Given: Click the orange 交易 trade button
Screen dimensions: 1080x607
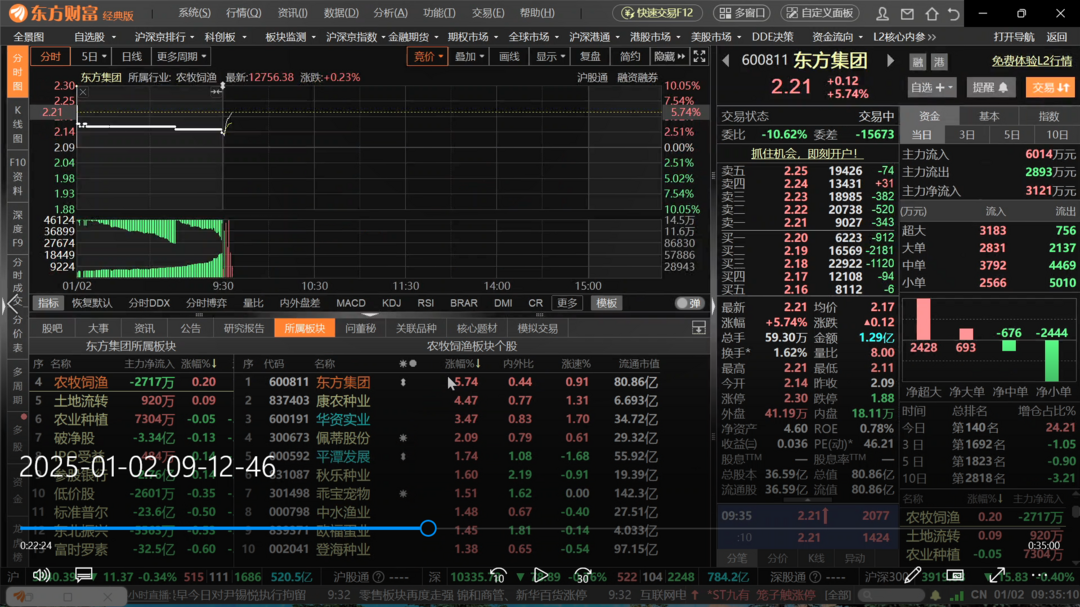Looking at the screenshot, I should pyautogui.click(x=1050, y=88).
